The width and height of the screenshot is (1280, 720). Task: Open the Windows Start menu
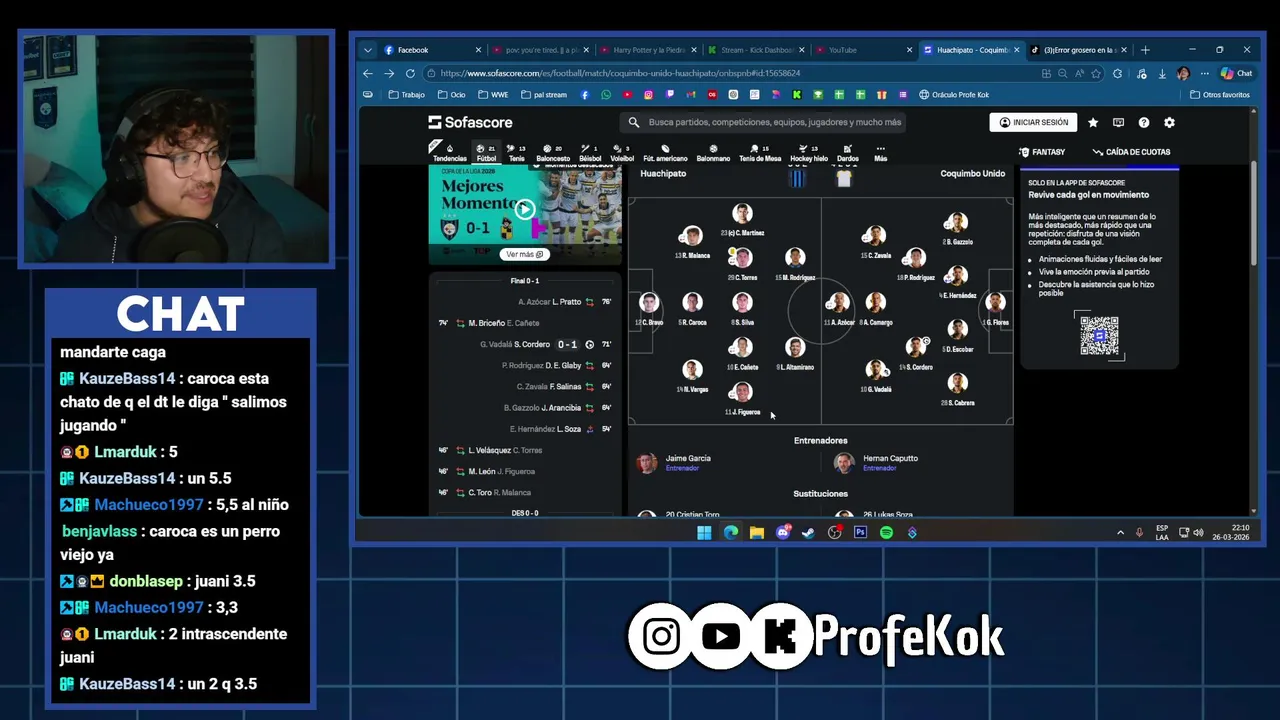click(704, 533)
